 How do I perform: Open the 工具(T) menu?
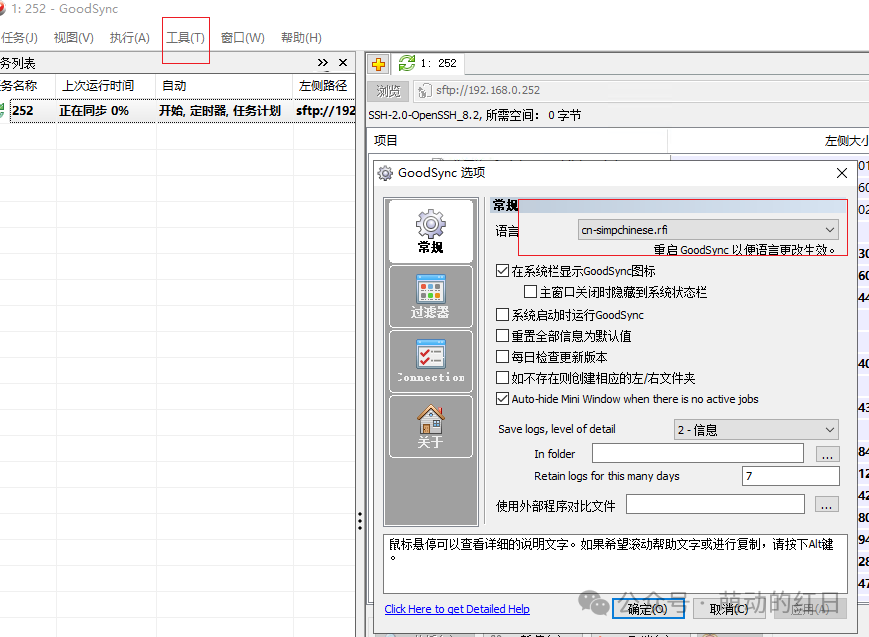[x=186, y=38]
